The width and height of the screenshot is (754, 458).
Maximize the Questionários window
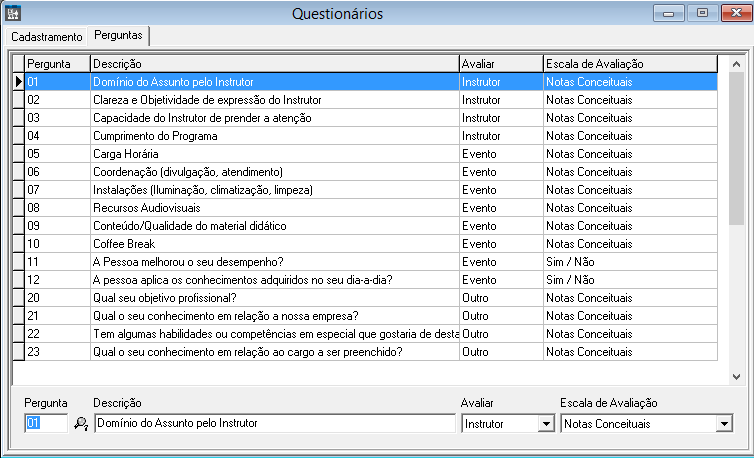703,13
